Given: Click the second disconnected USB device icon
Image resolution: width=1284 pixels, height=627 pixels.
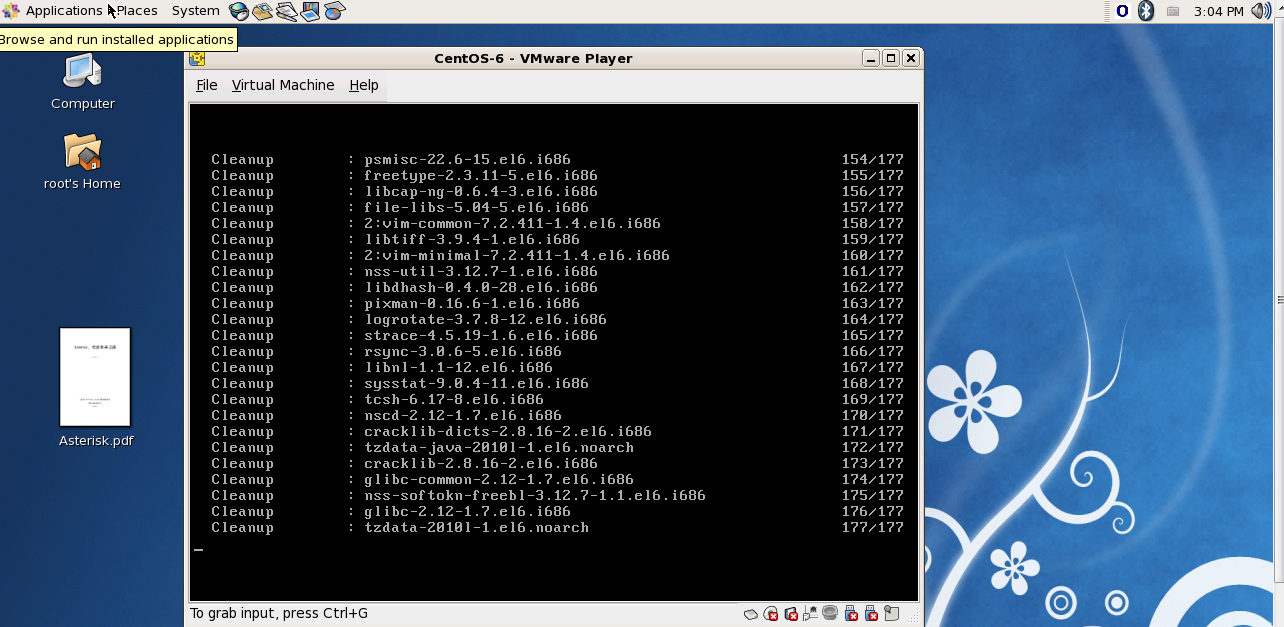Looking at the screenshot, I should pyautogui.click(x=871, y=613).
